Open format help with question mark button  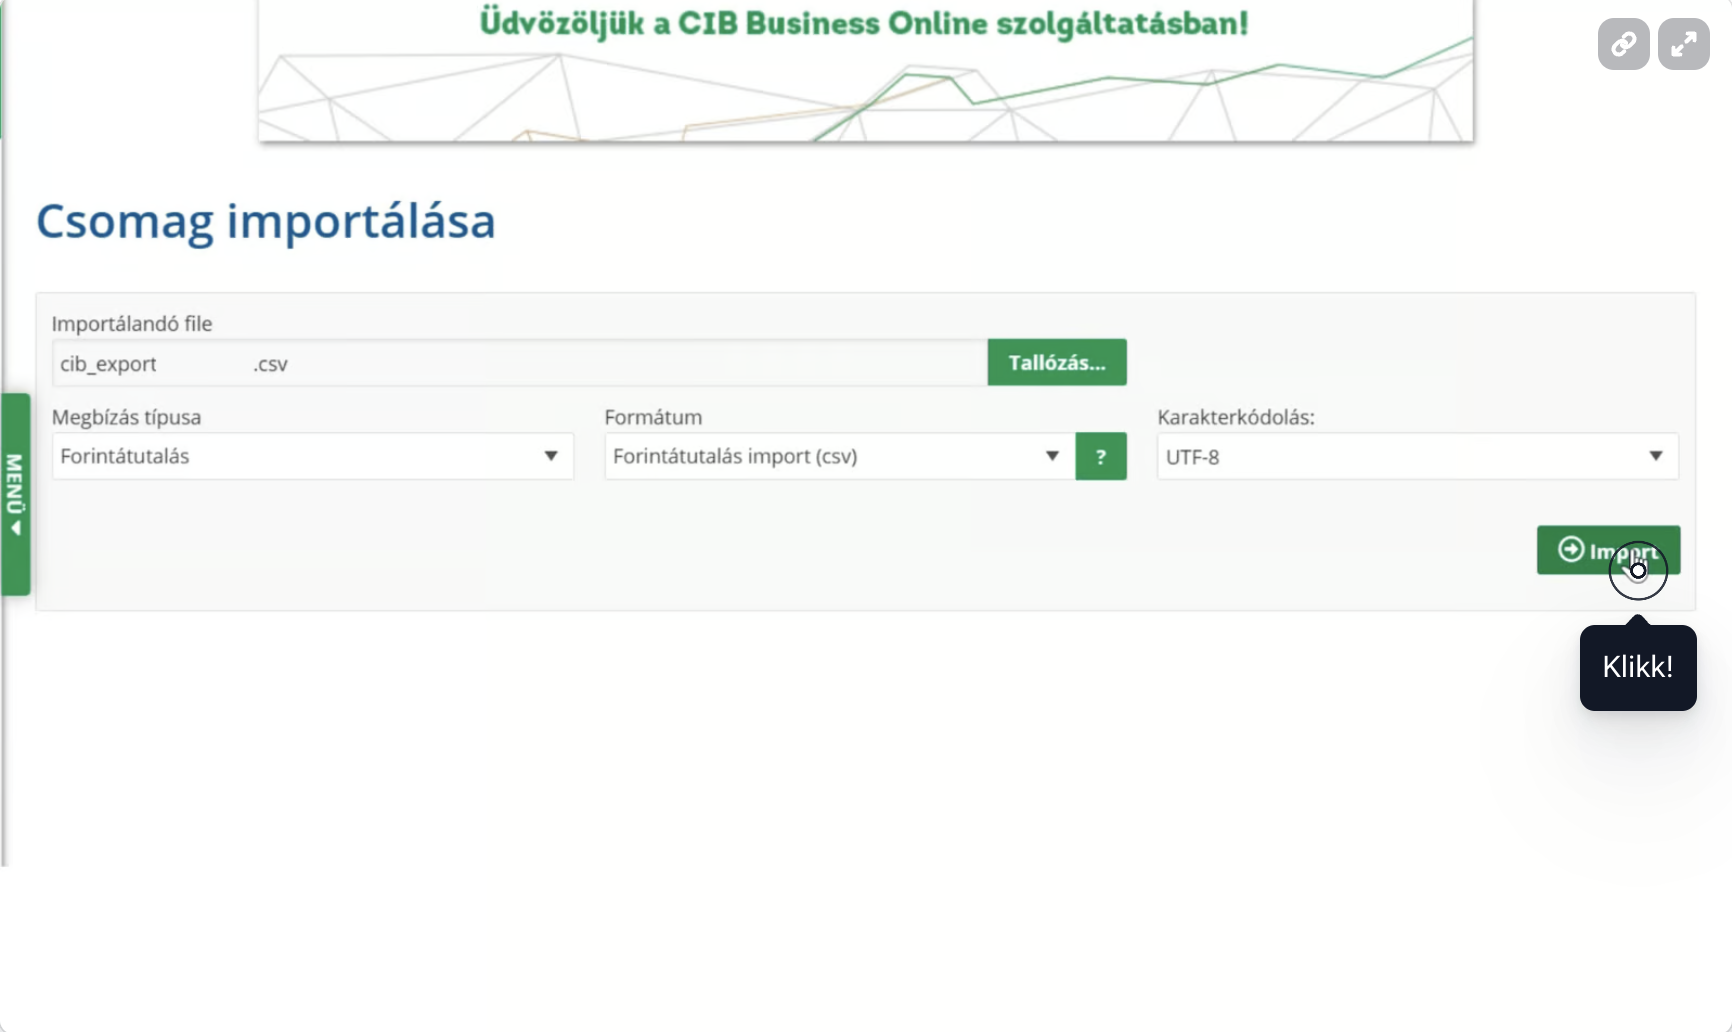[x=1101, y=456]
